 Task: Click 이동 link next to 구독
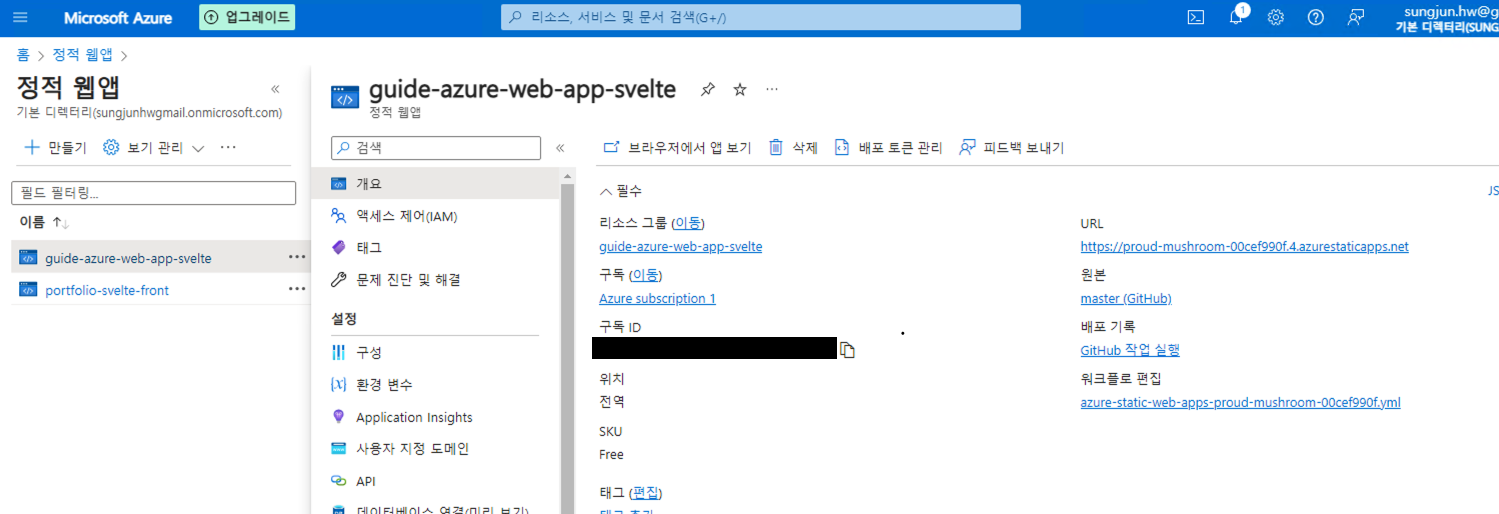coord(645,274)
